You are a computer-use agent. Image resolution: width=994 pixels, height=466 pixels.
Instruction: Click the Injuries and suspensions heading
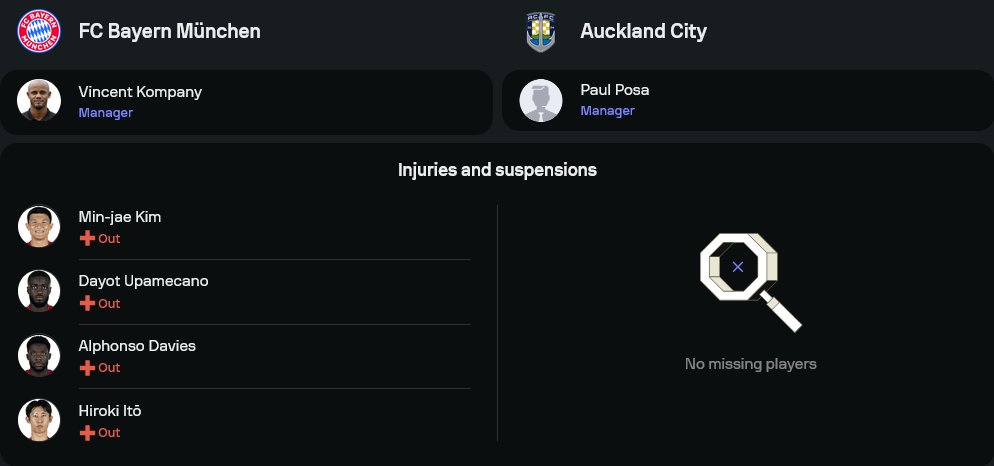pyautogui.click(x=497, y=170)
